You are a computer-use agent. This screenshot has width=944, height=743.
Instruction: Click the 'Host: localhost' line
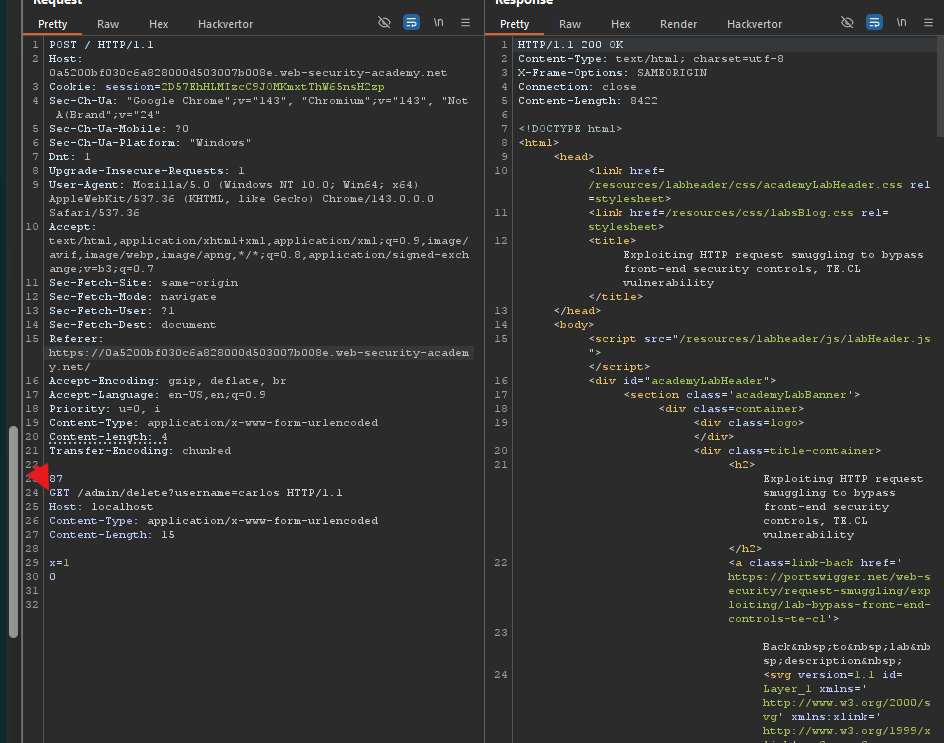tap(101, 506)
